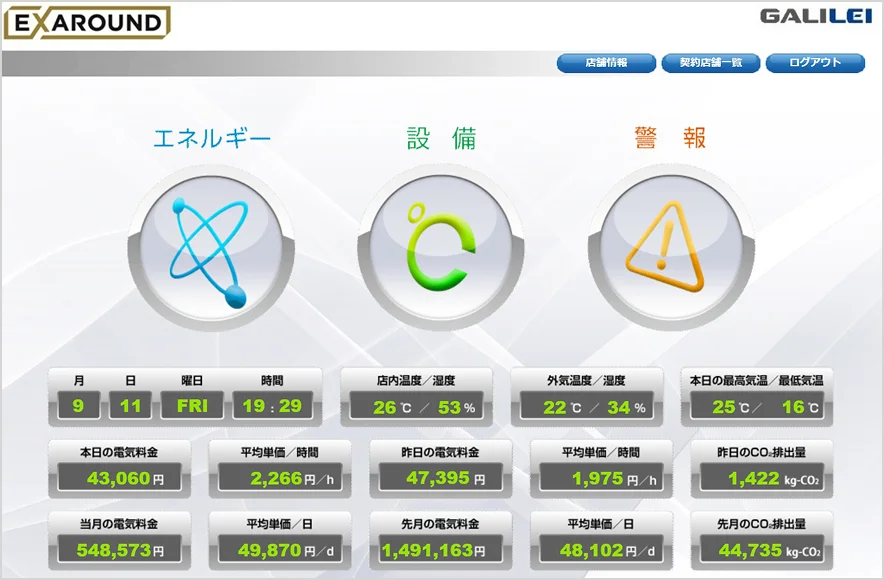Click the ログアウト logout button

(x=815, y=63)
